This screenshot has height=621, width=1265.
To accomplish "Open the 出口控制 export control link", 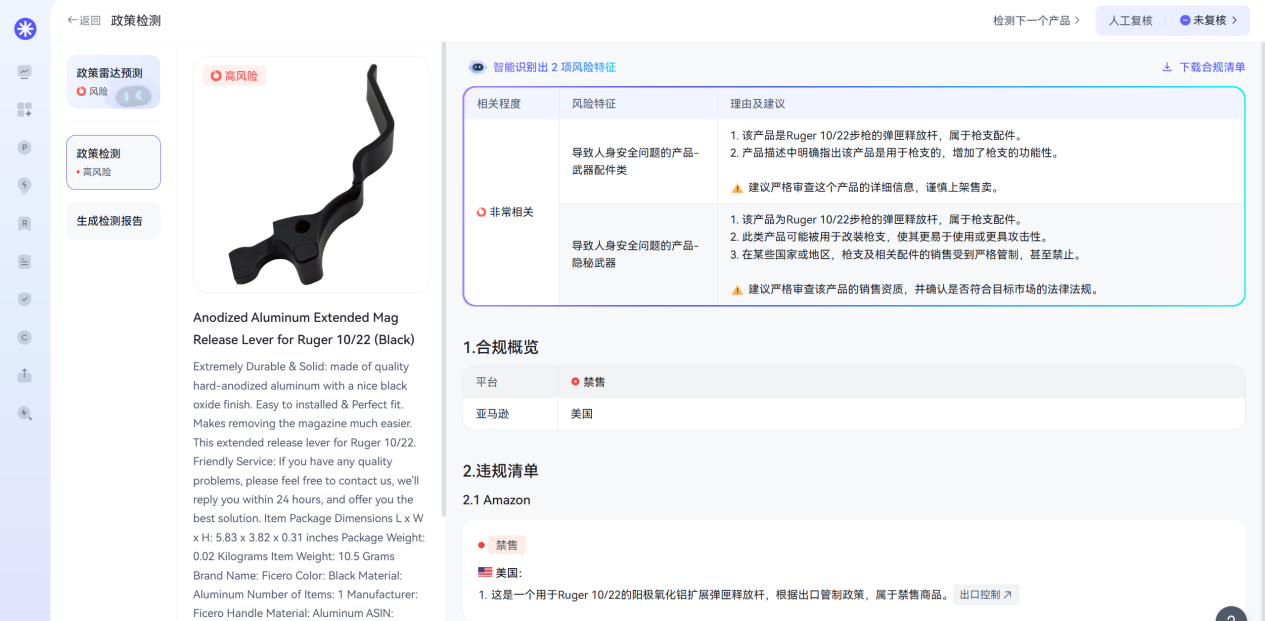I will pos(985,594).
